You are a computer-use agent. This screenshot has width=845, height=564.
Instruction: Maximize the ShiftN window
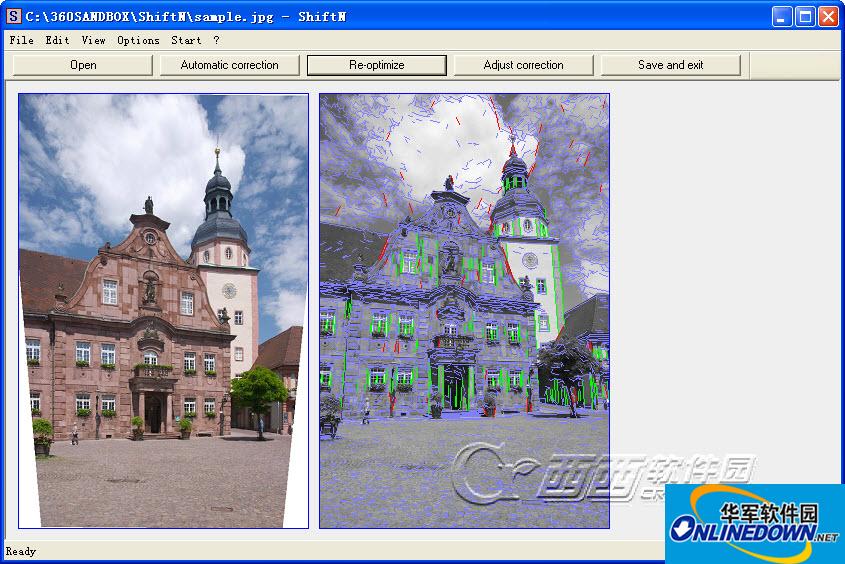pos(805,17)
